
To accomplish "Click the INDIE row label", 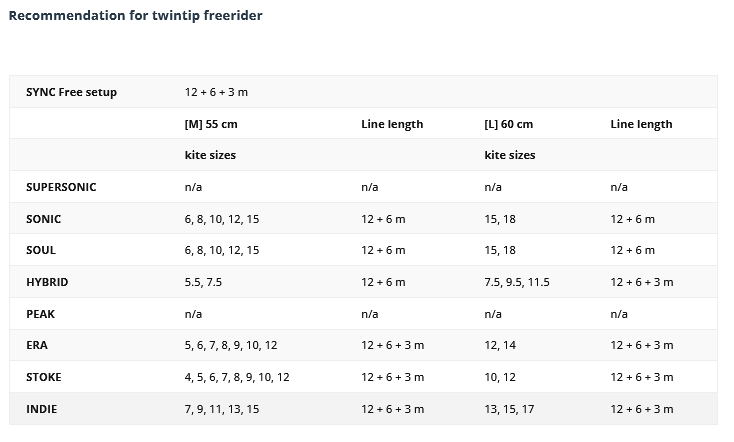I will coord(42,409).
